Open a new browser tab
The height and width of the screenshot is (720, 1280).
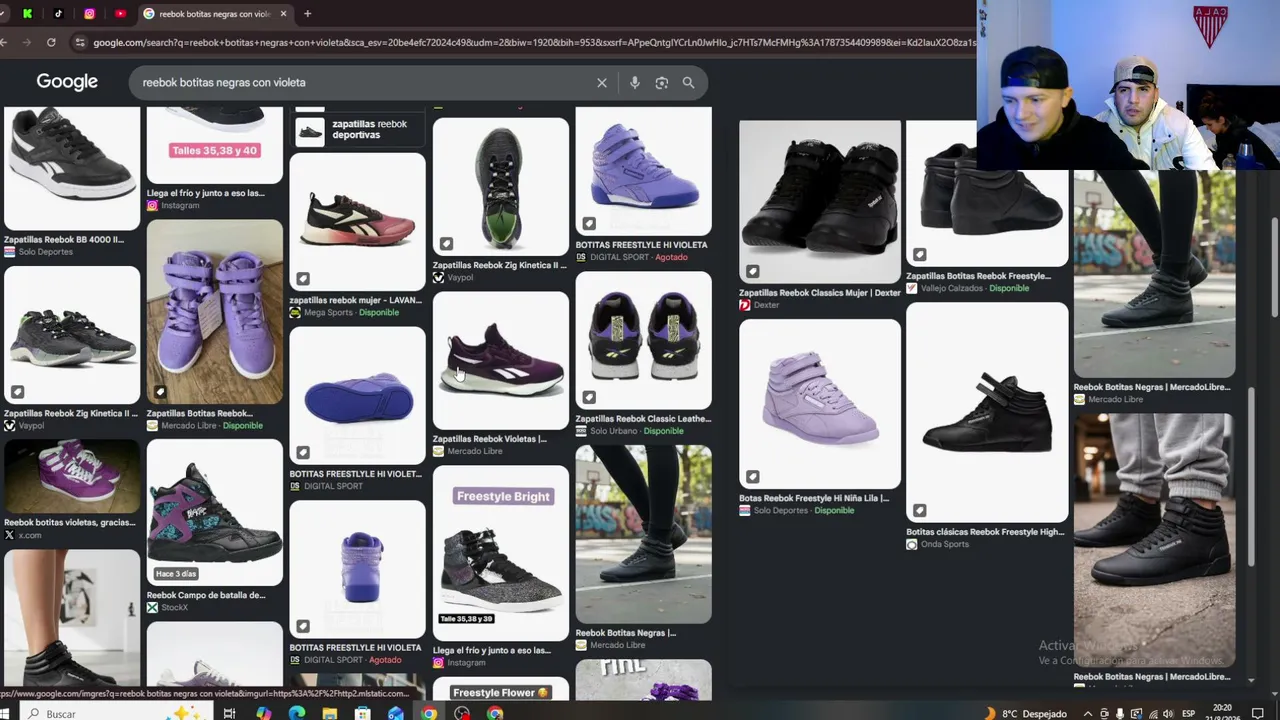pyautogui.click(x=307, y=14)
